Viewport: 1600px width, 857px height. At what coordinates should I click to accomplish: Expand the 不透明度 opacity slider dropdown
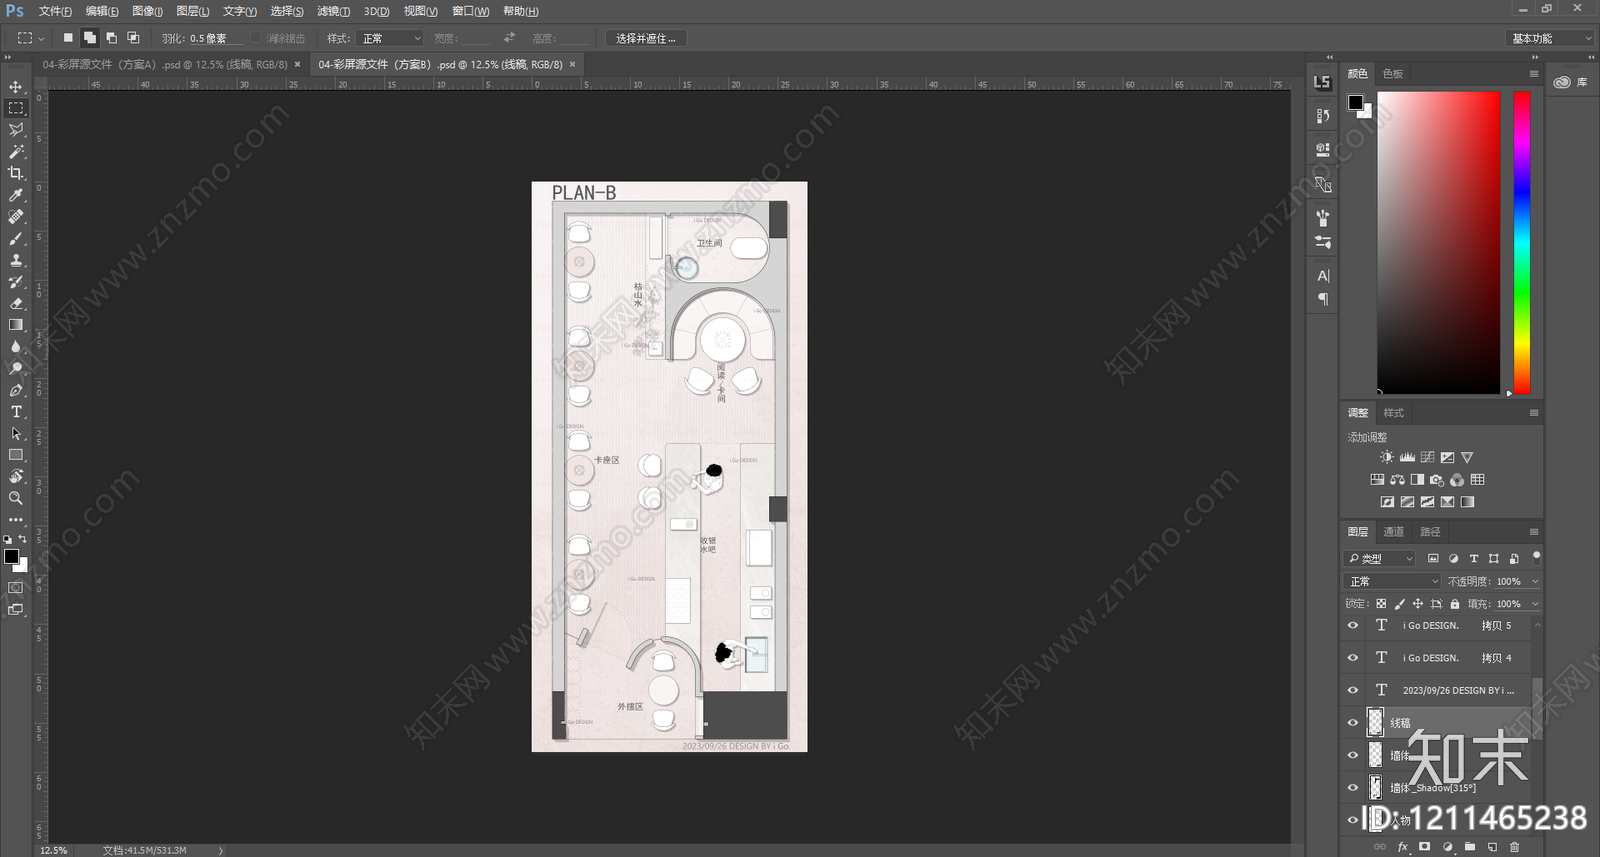(x=1535, y=581)
